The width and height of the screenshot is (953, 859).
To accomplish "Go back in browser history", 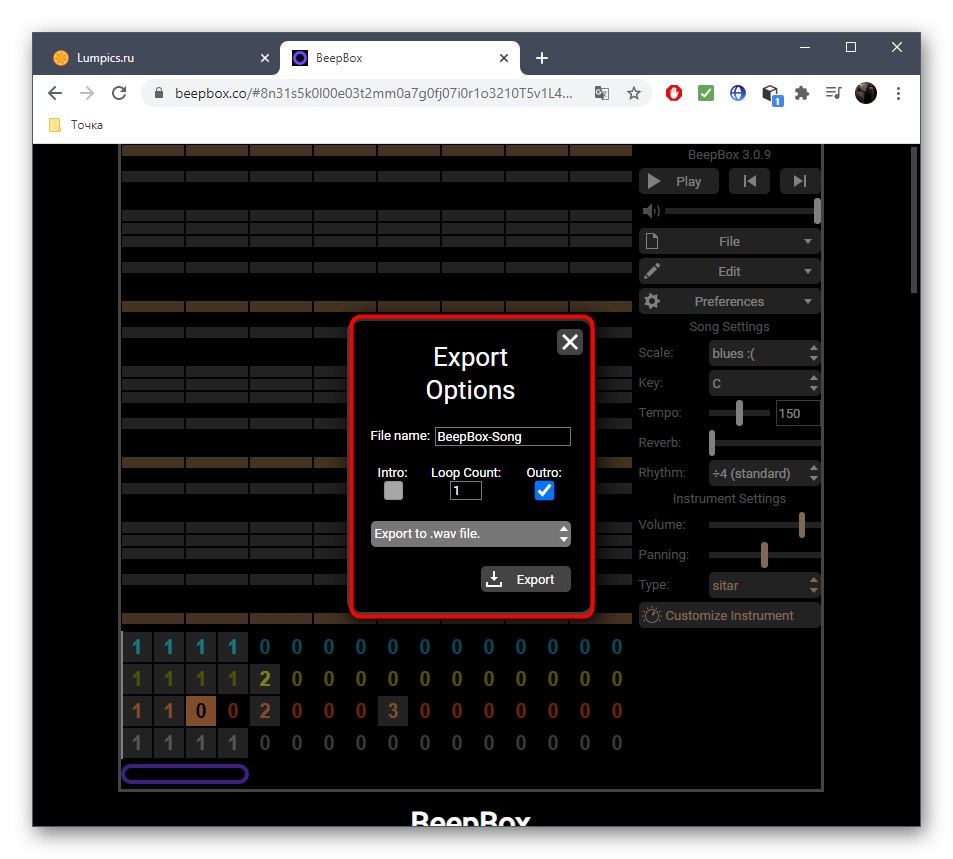I will [55, 93].
